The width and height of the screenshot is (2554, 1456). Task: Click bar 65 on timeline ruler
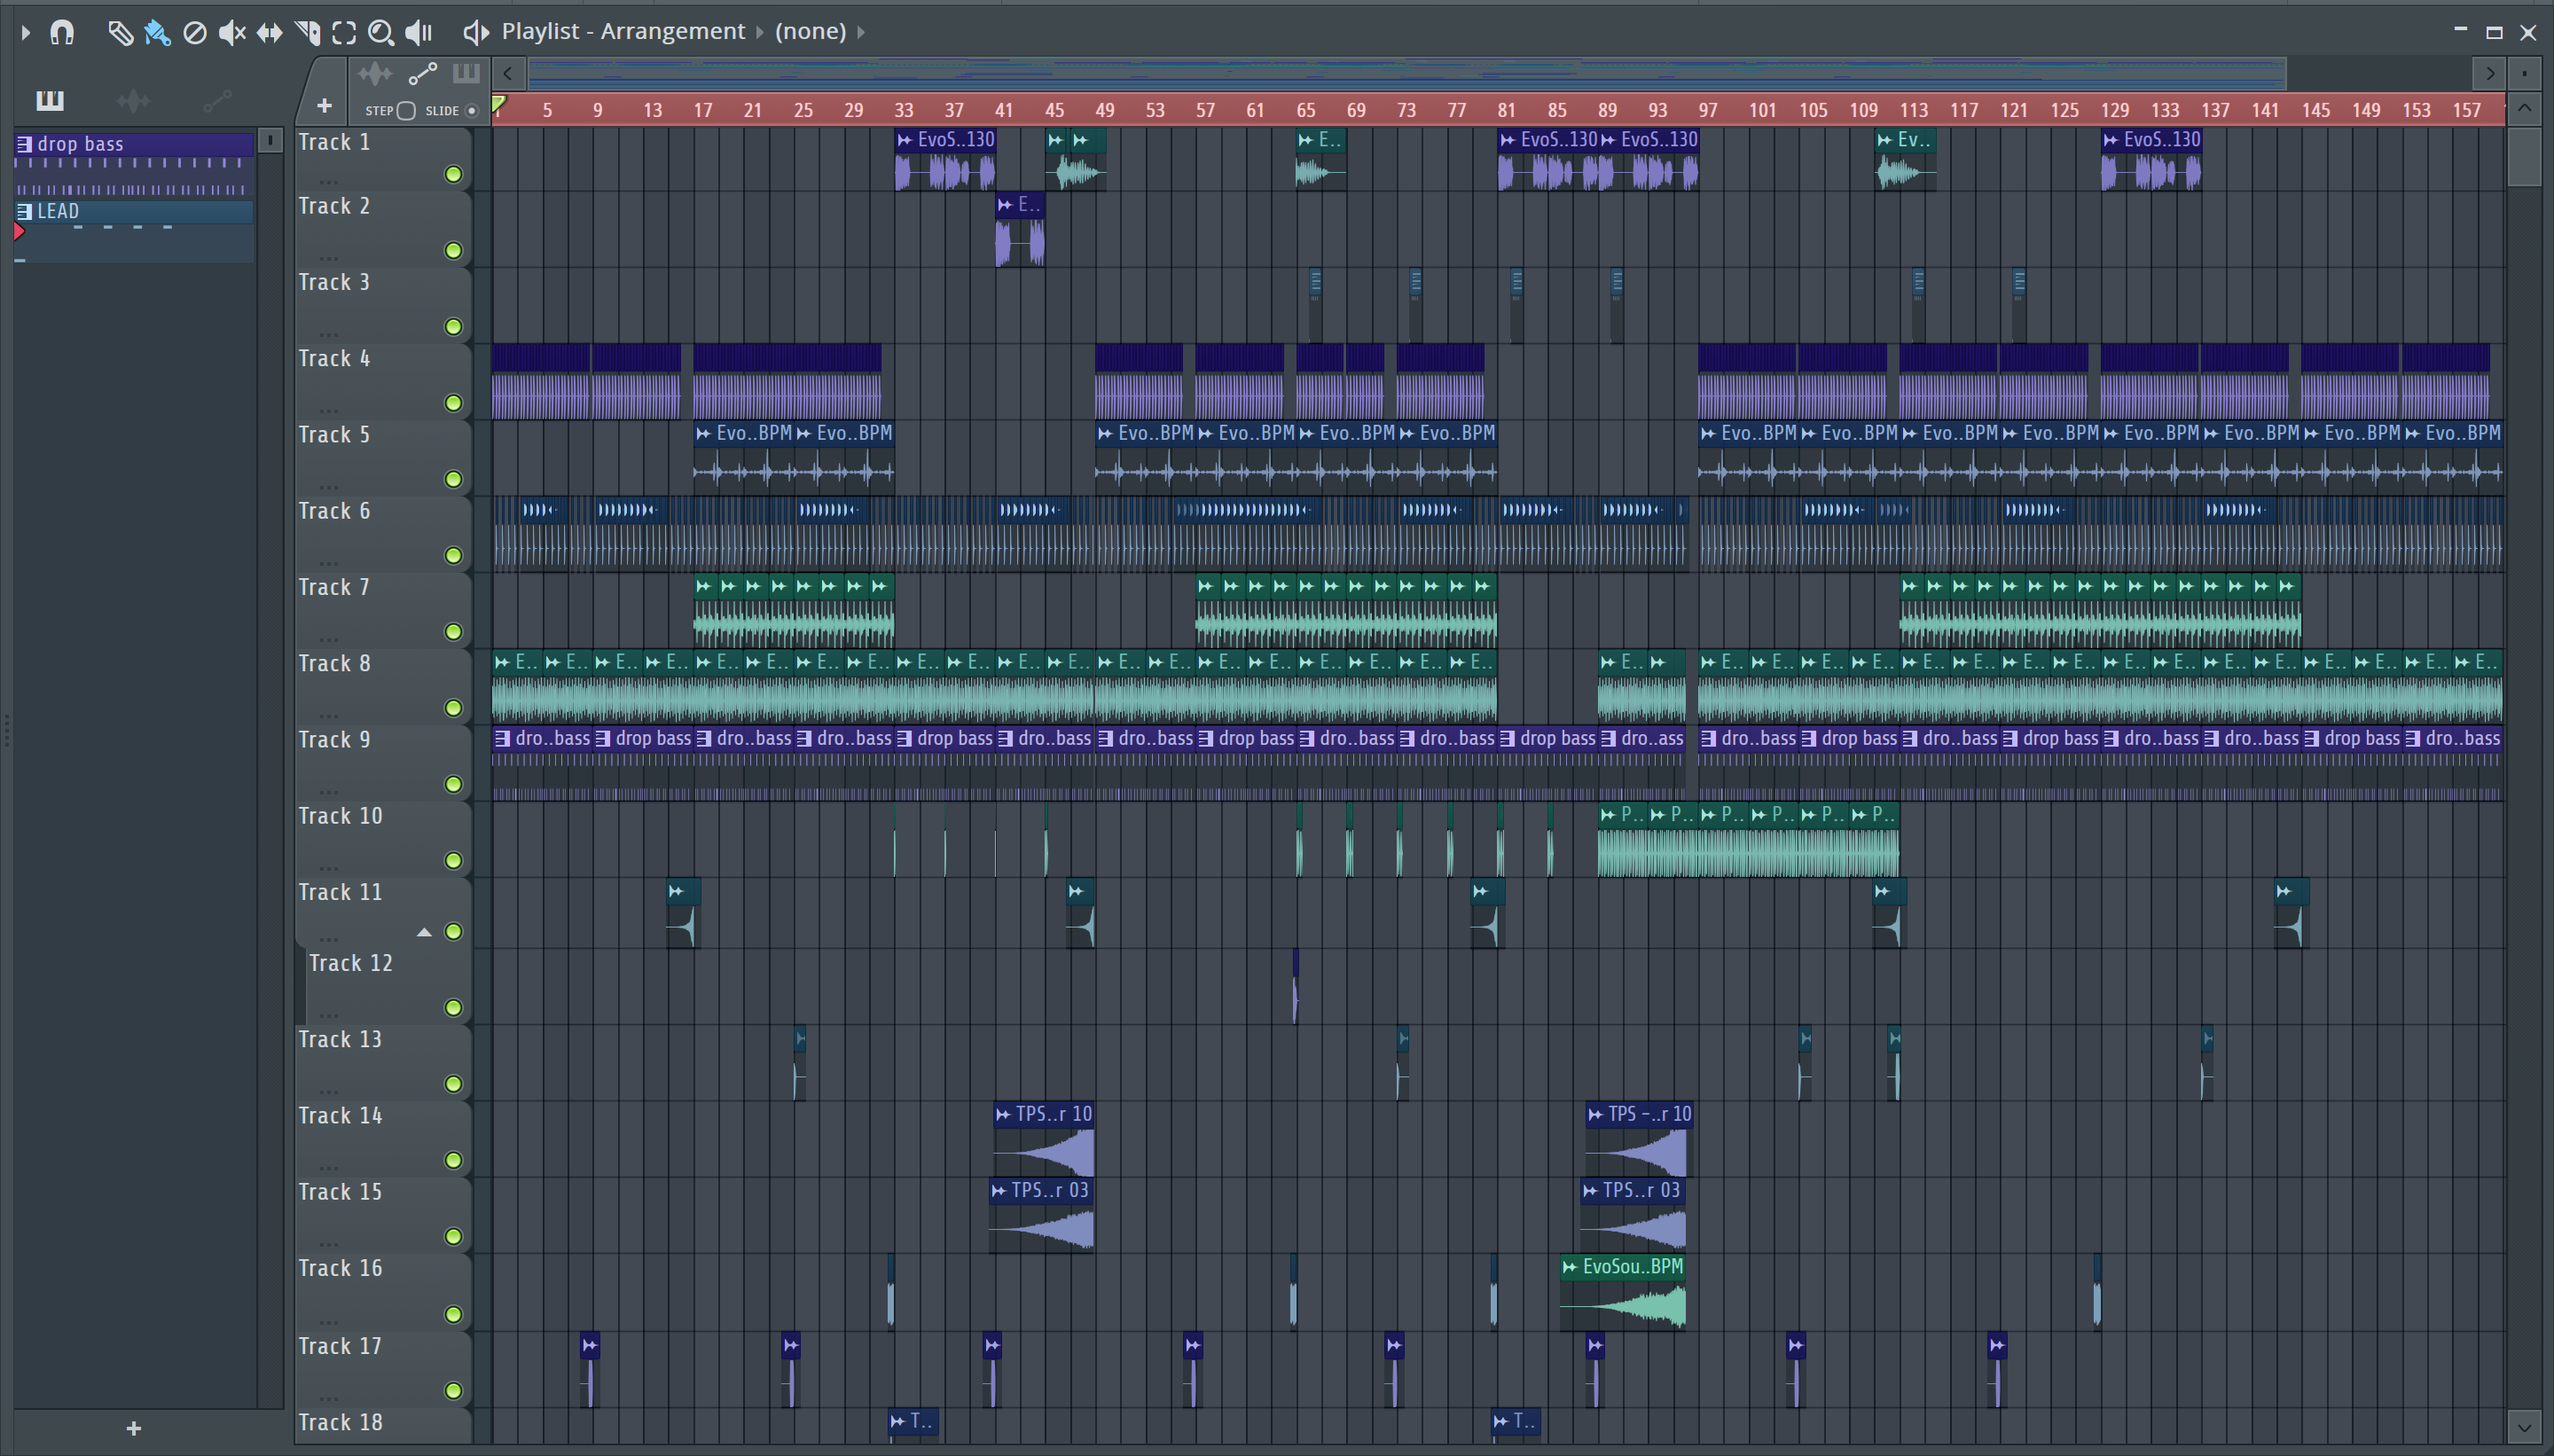tap(1306, 111)
